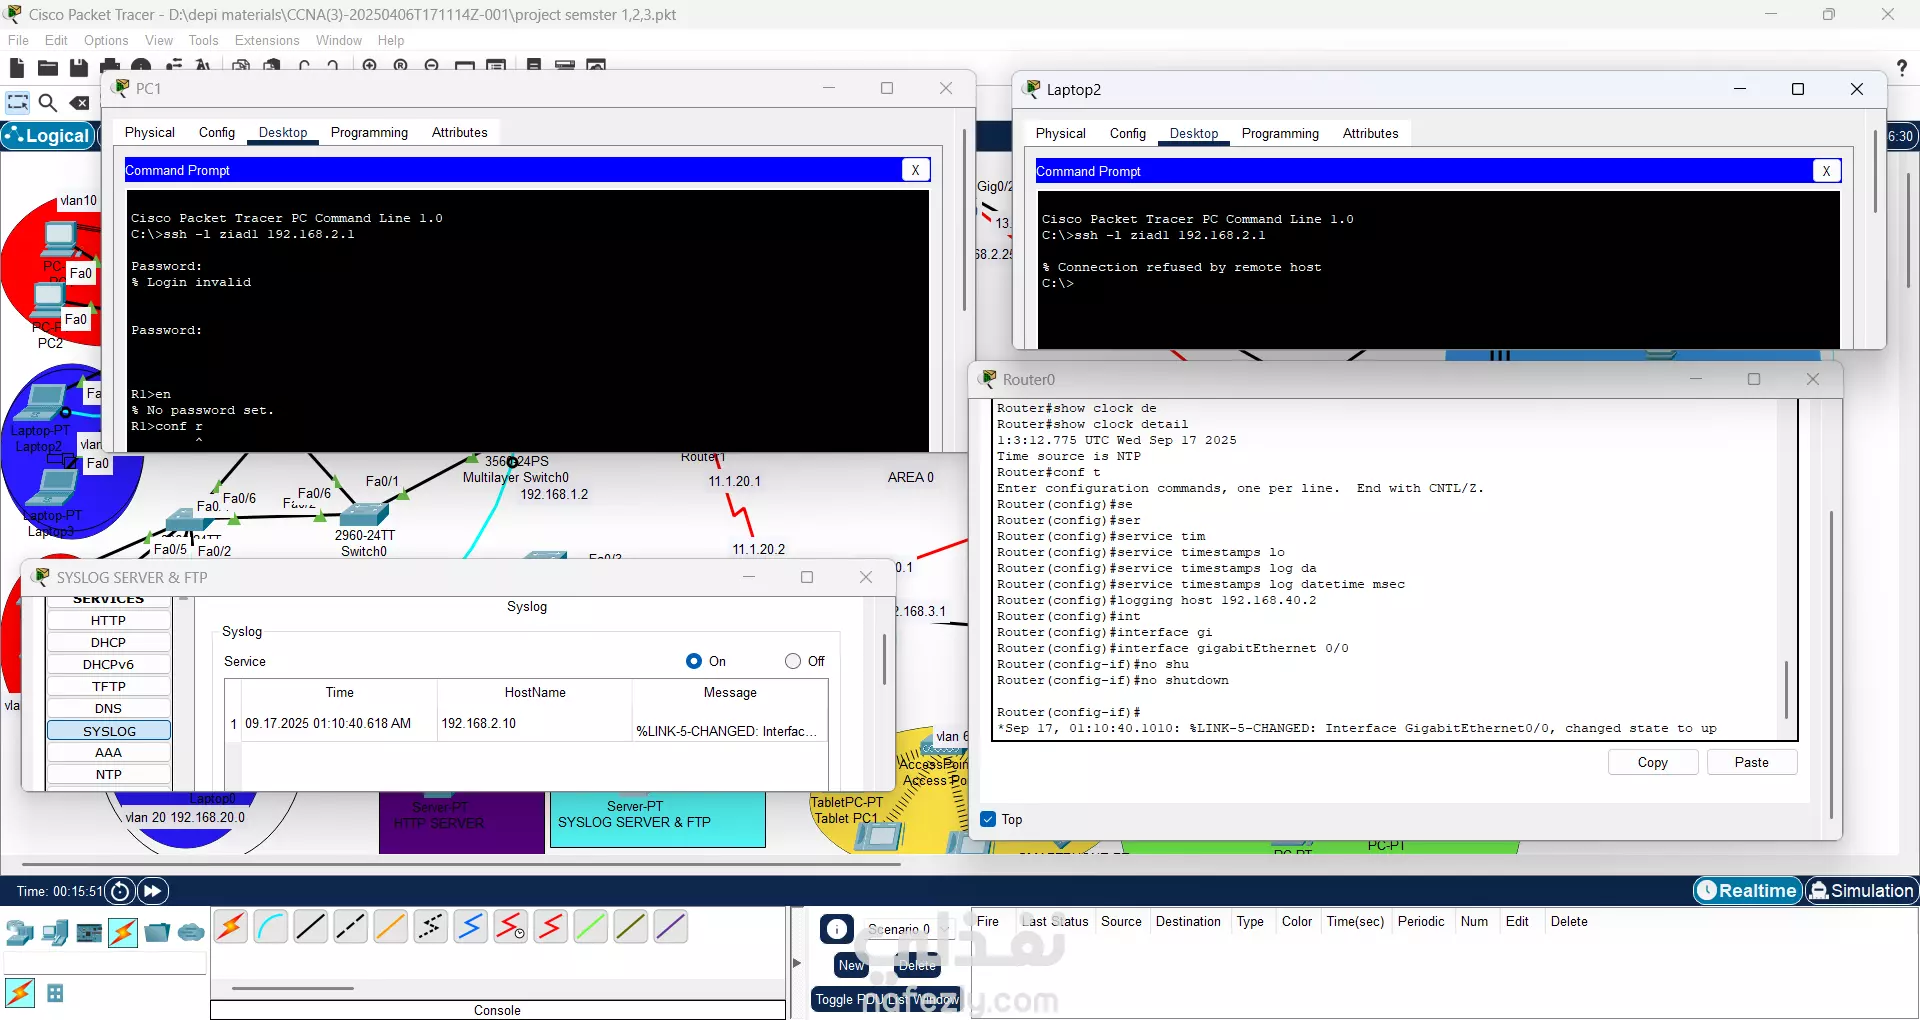The width and height of the screenshot is (1920, 1020).
Task: Select the Inspect magnifier tool
Action: [x=47, y=102]
